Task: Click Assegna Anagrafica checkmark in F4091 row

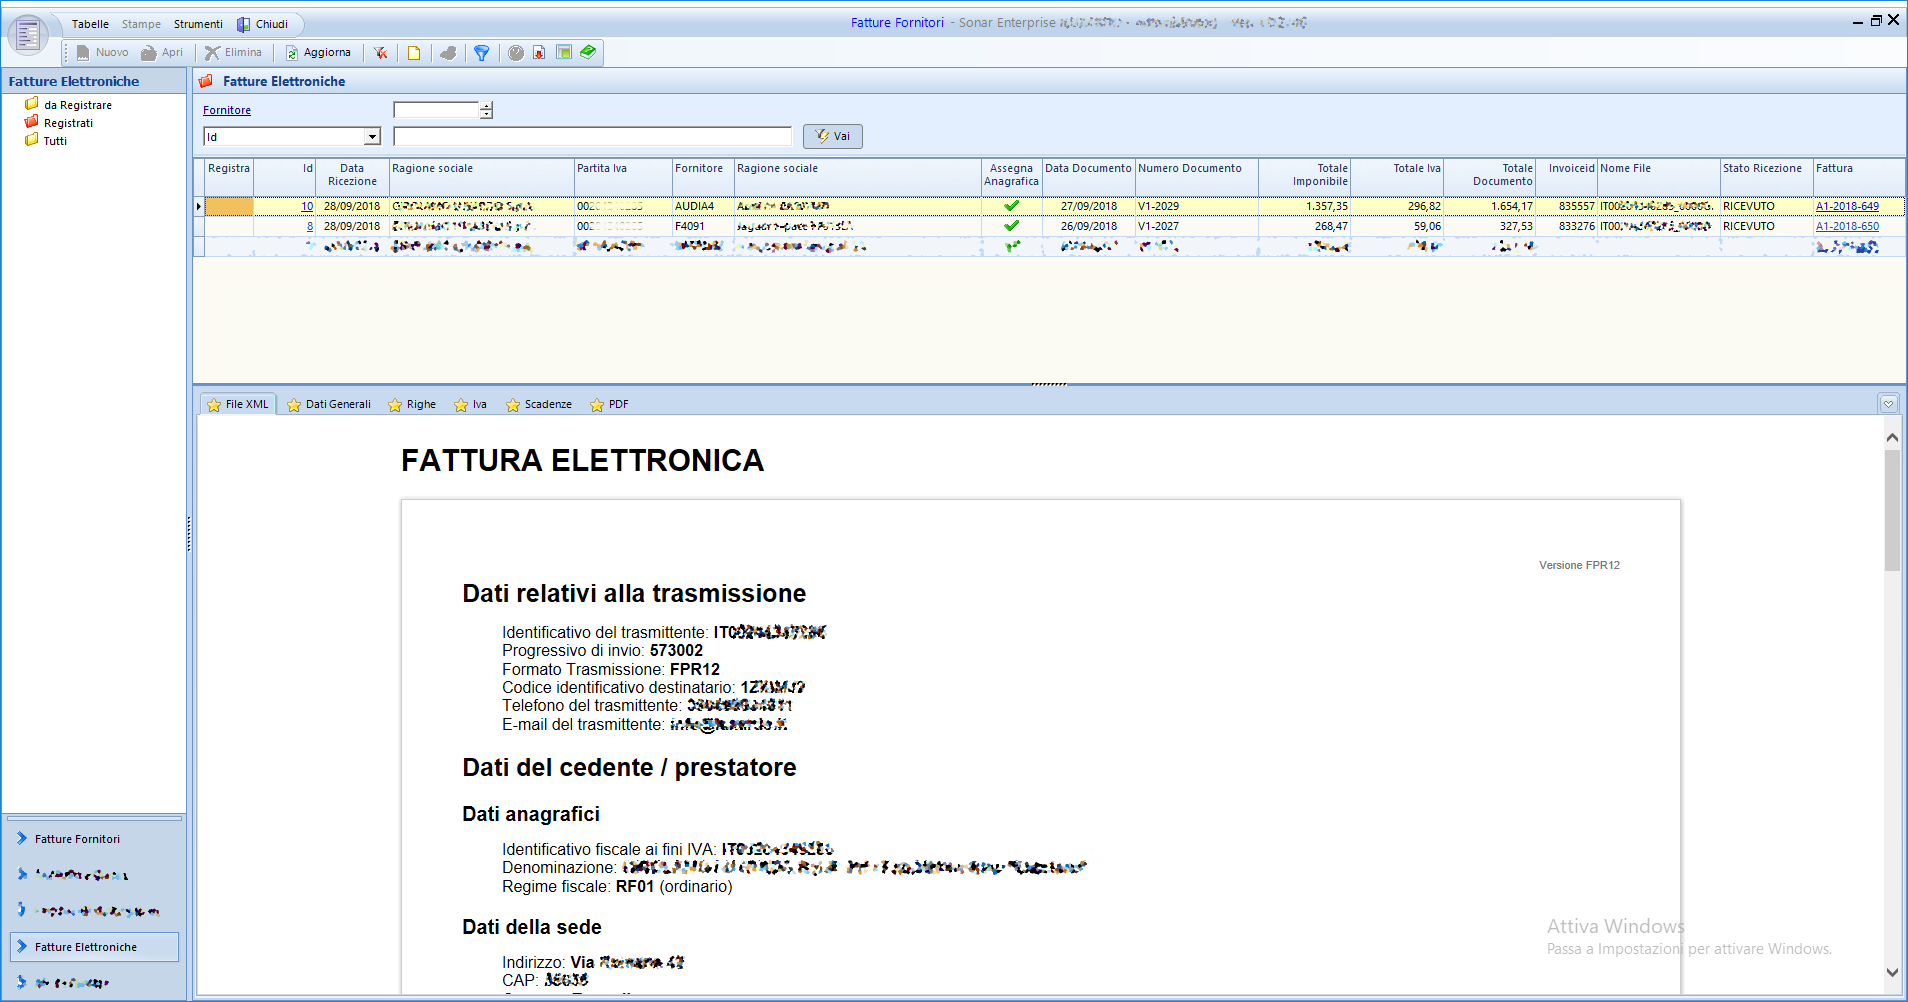Action: click(x=1011, y=226)
